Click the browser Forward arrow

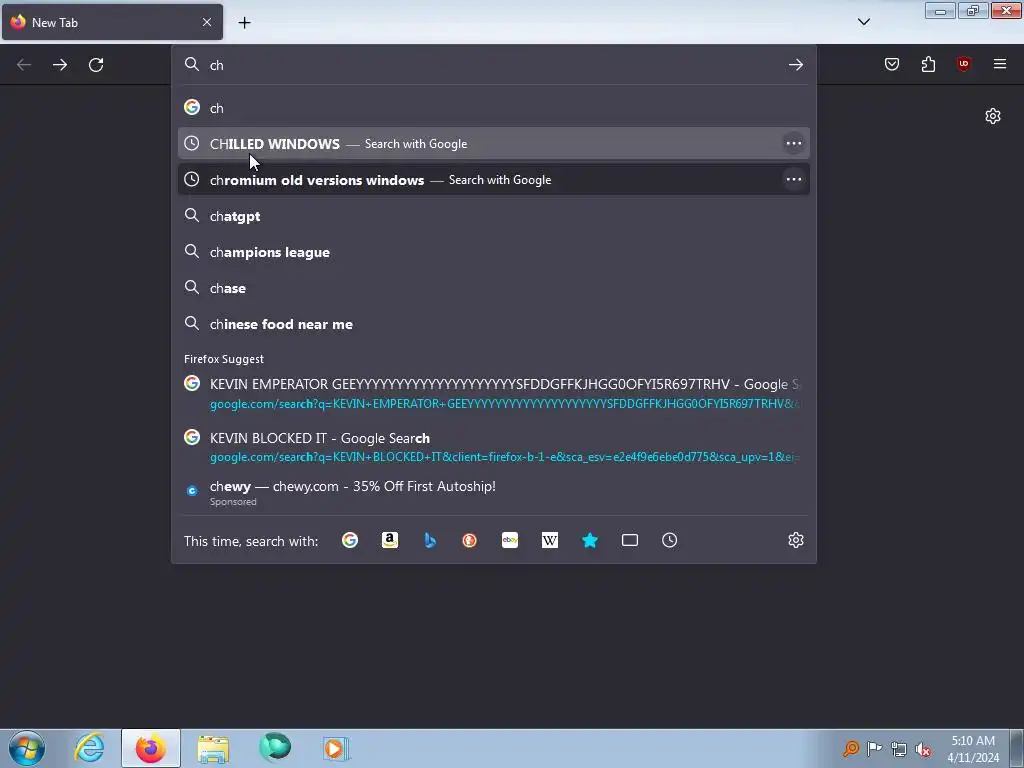(x=60, y=65)
